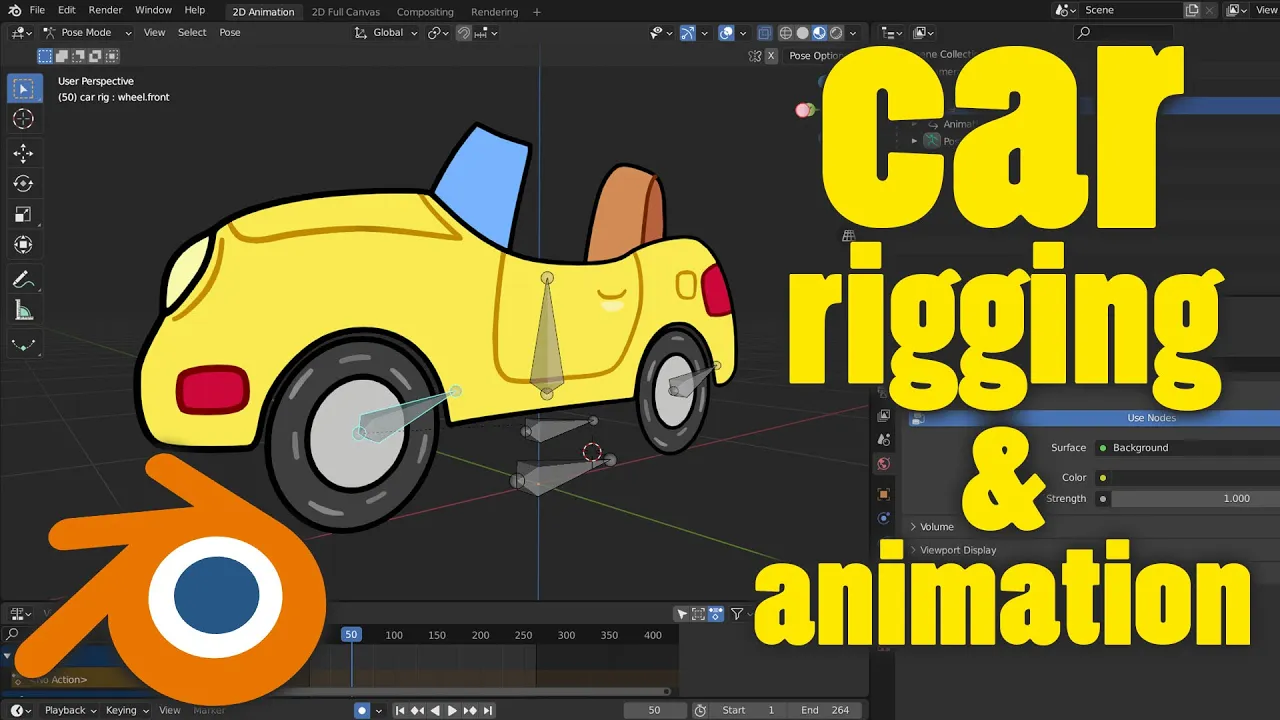Select the Breakdowner pose tool
1280x720 pixels.
pos(23,345)
